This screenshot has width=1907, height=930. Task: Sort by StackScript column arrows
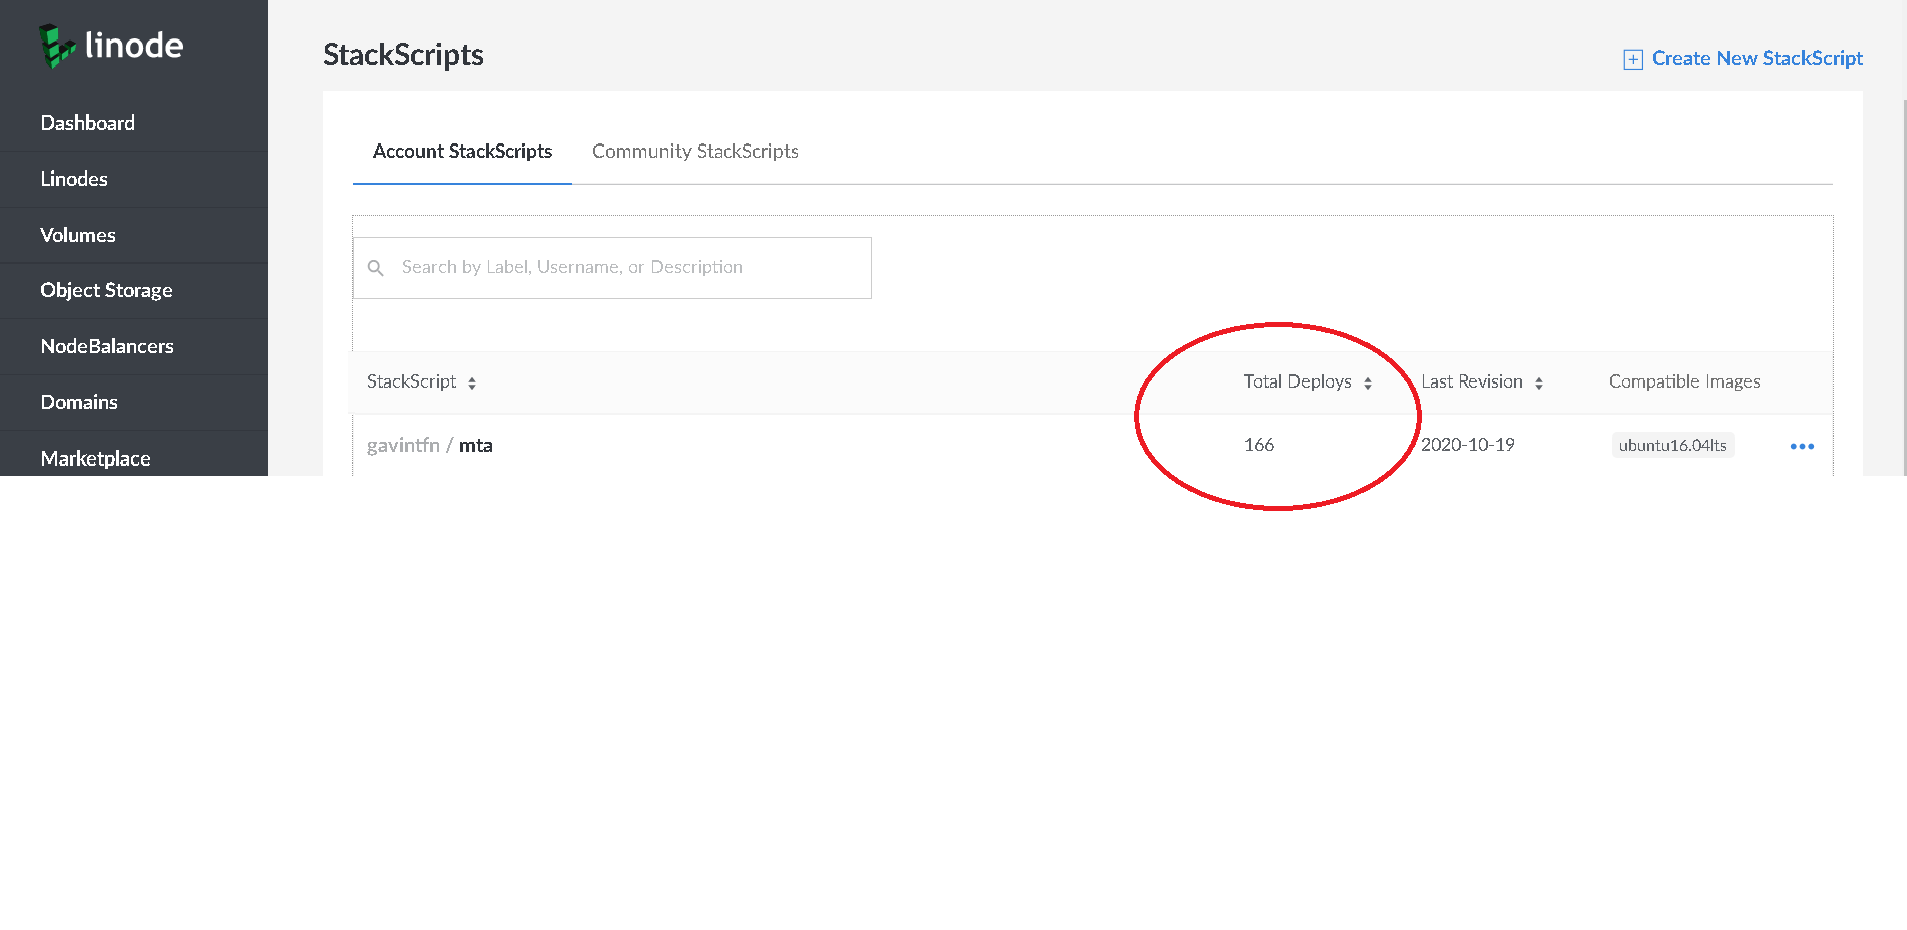(472, 383)
